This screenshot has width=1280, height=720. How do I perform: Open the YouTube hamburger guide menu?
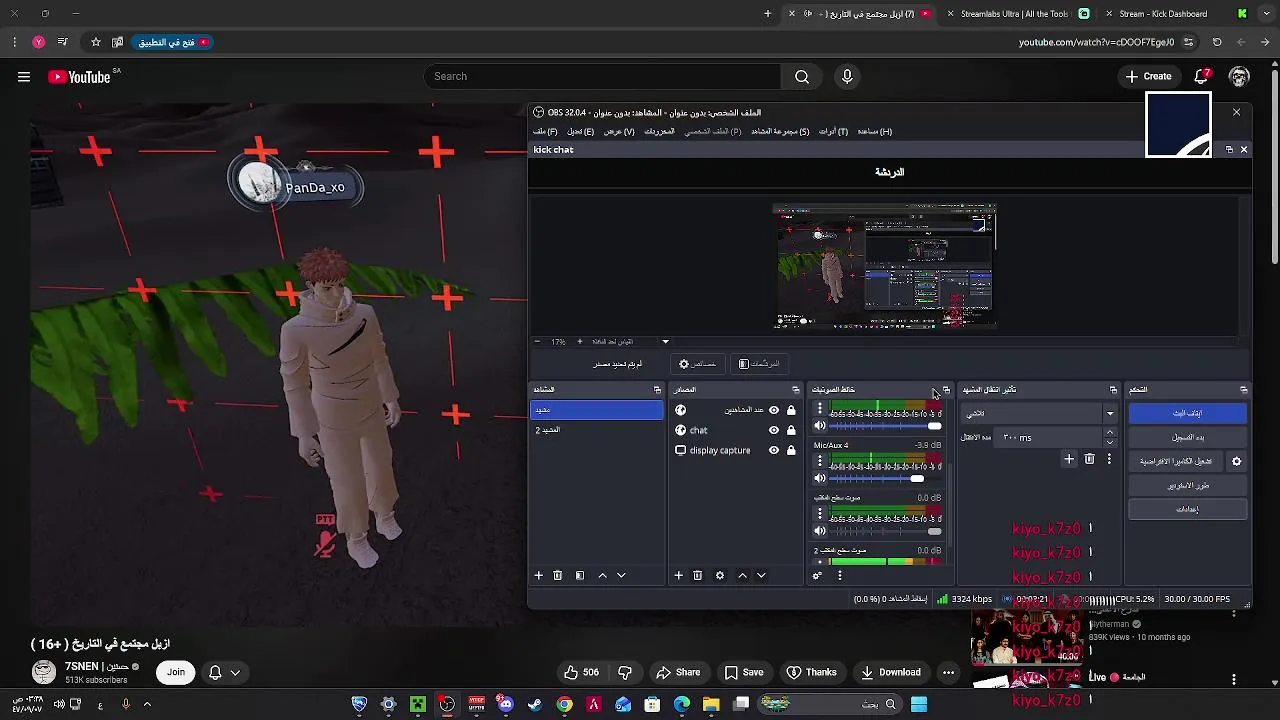click(24, 77)
